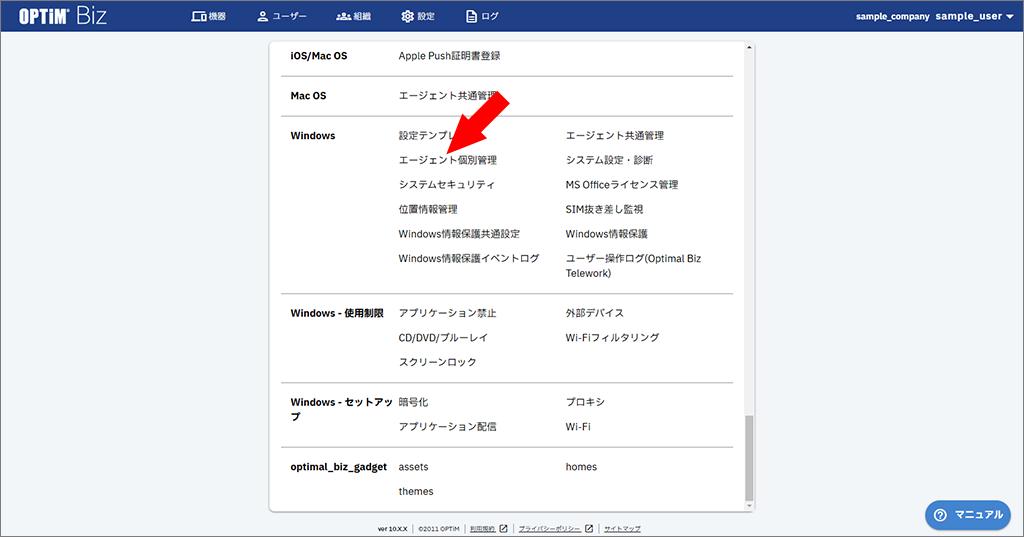Click the ©2011 OPTiM footer text
This screenshot has width=1024, height=537.
tap(439, 529)
